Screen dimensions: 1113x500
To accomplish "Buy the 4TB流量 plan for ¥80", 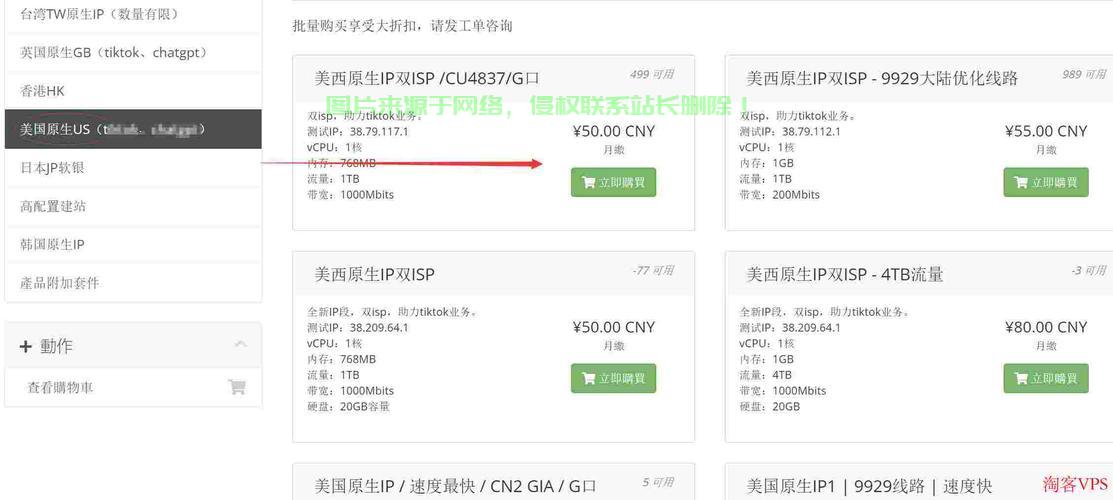I will (1046, 379).
